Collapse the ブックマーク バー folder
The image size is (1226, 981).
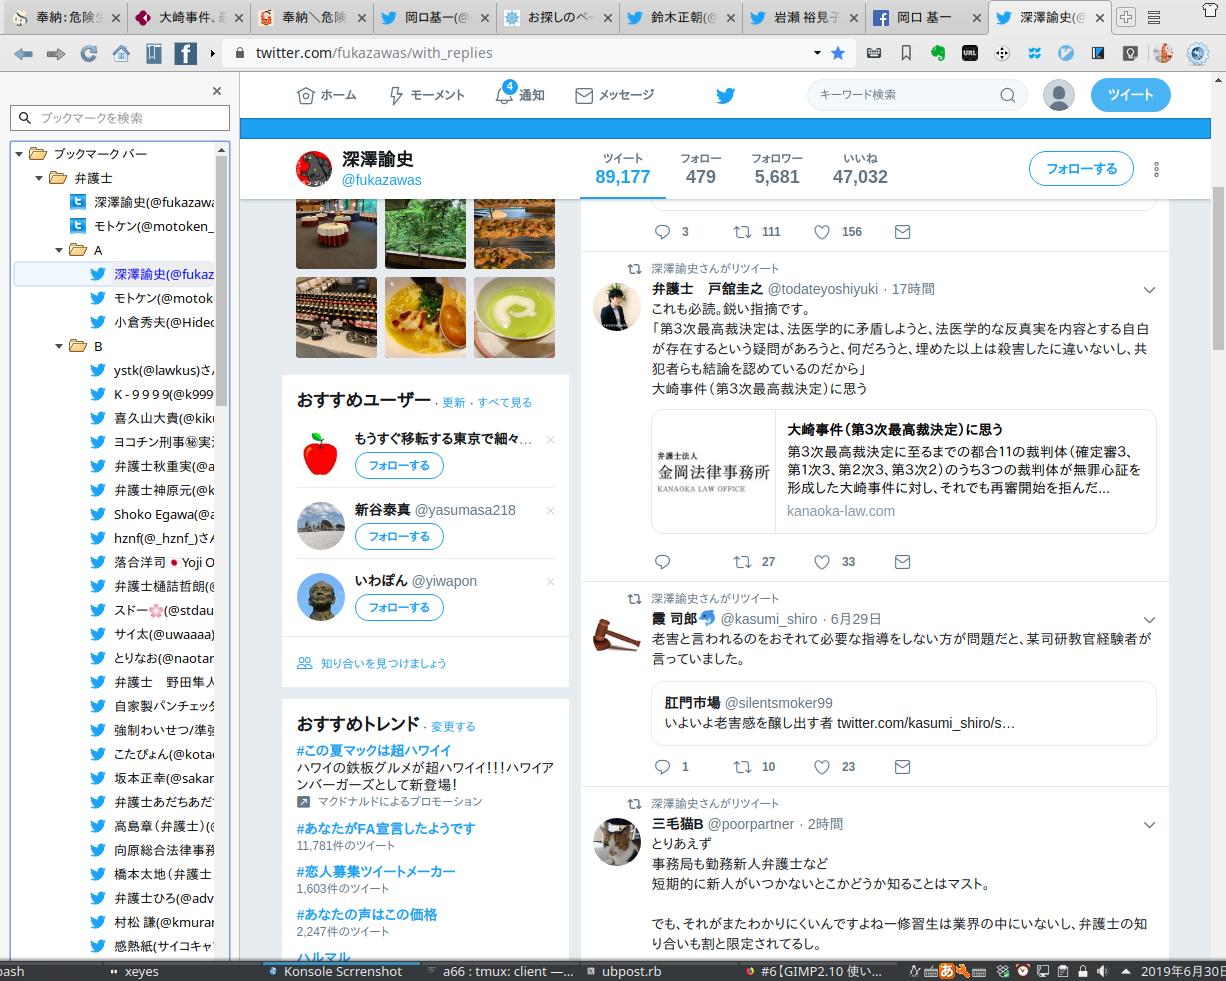coord(19,154)
